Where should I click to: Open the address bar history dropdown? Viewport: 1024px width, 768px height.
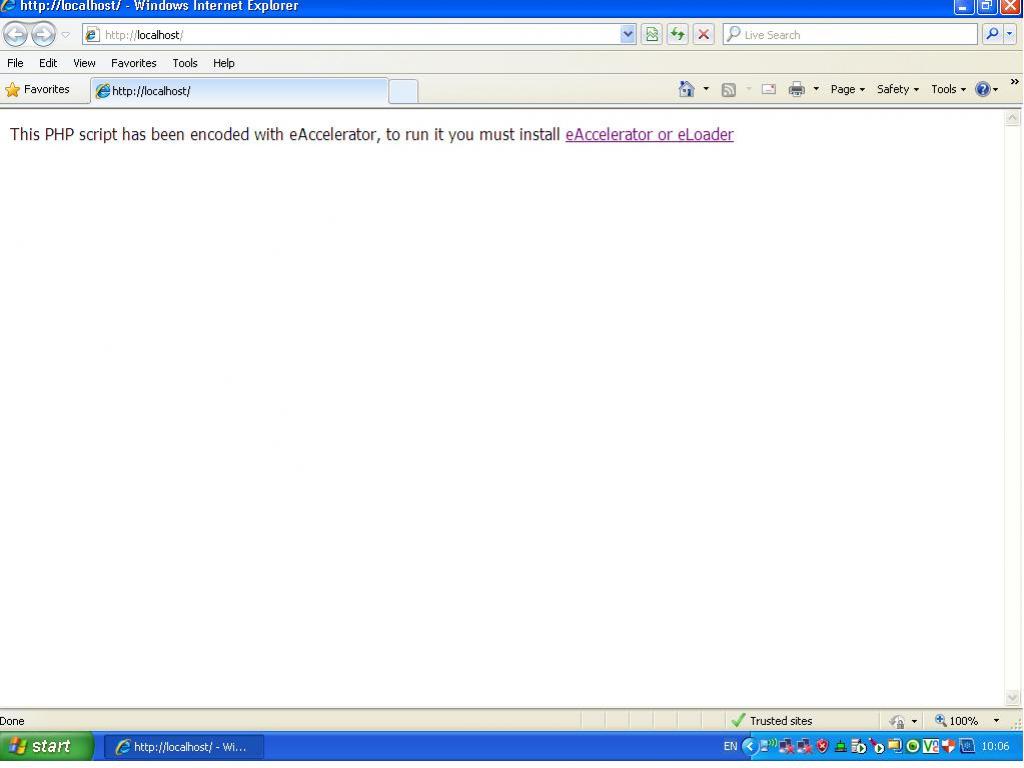point(628,34)
